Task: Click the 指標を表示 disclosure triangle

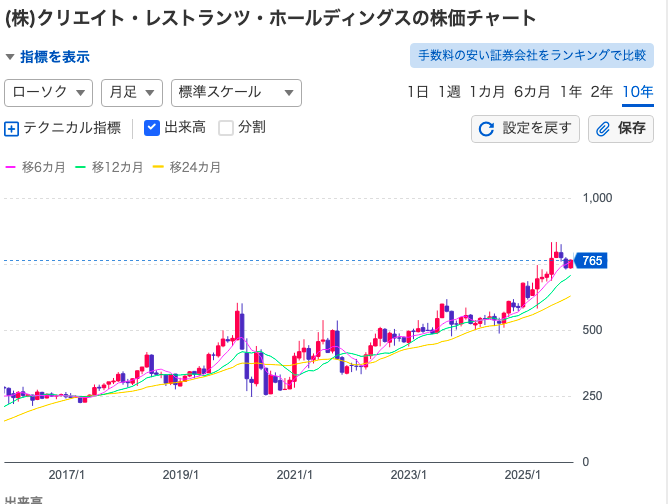Action: (10, 57)
